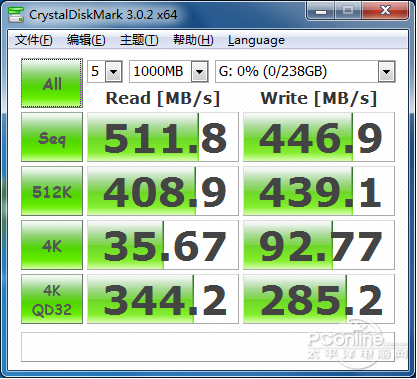Click the 4K read result 35.67
The height and width of the screenshot is (379, 417).
click(163, 245)
